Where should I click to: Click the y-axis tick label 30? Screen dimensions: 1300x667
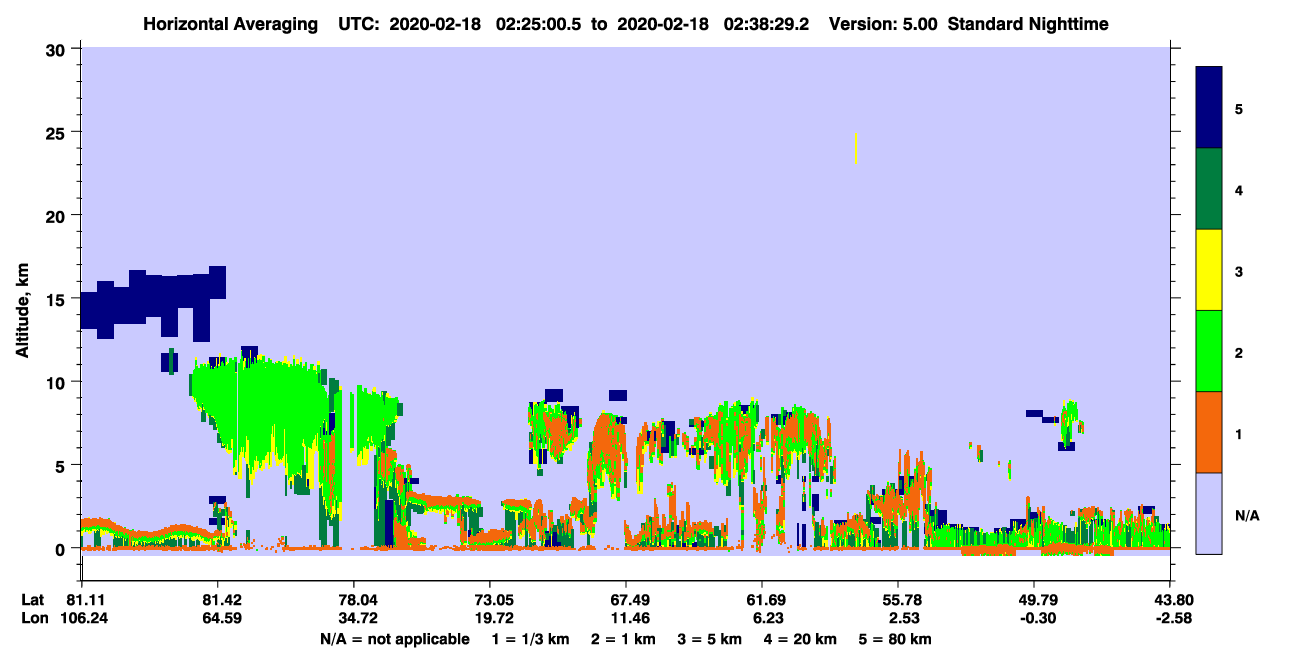58,49
